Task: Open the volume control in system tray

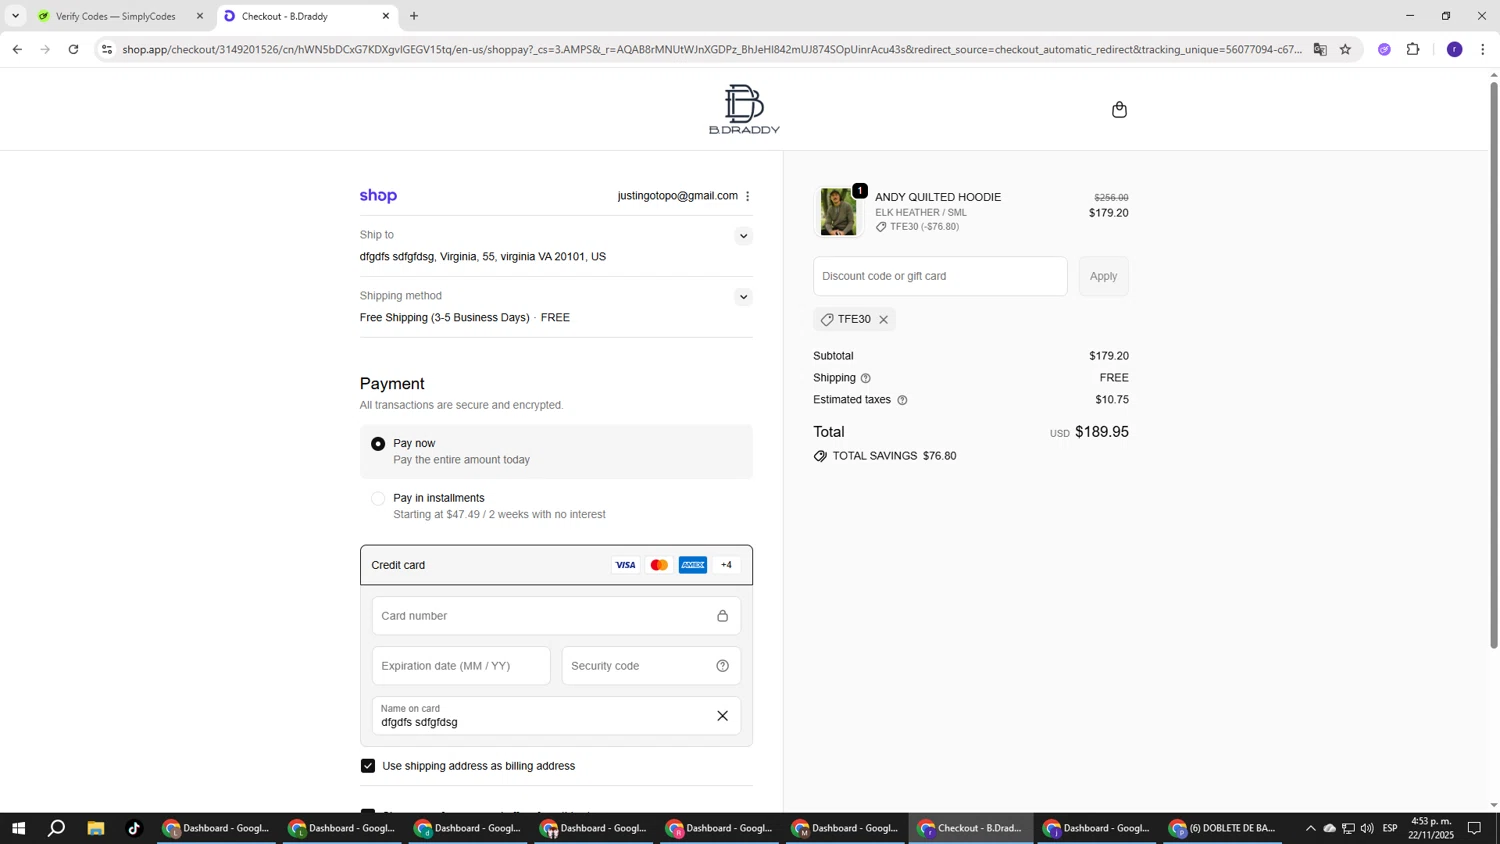Action: (1367, 828)
